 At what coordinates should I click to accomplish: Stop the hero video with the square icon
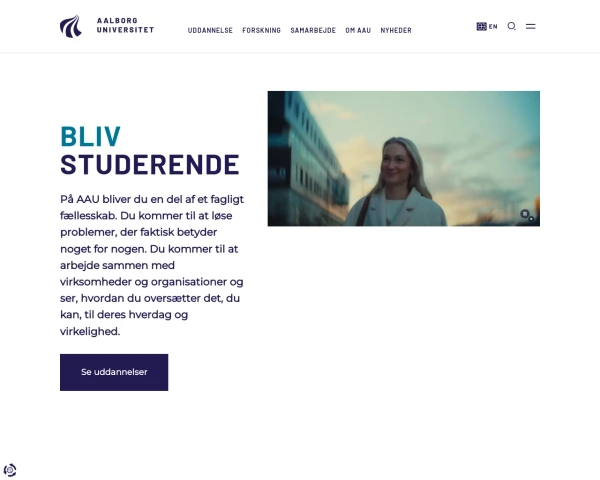[525, 214]
